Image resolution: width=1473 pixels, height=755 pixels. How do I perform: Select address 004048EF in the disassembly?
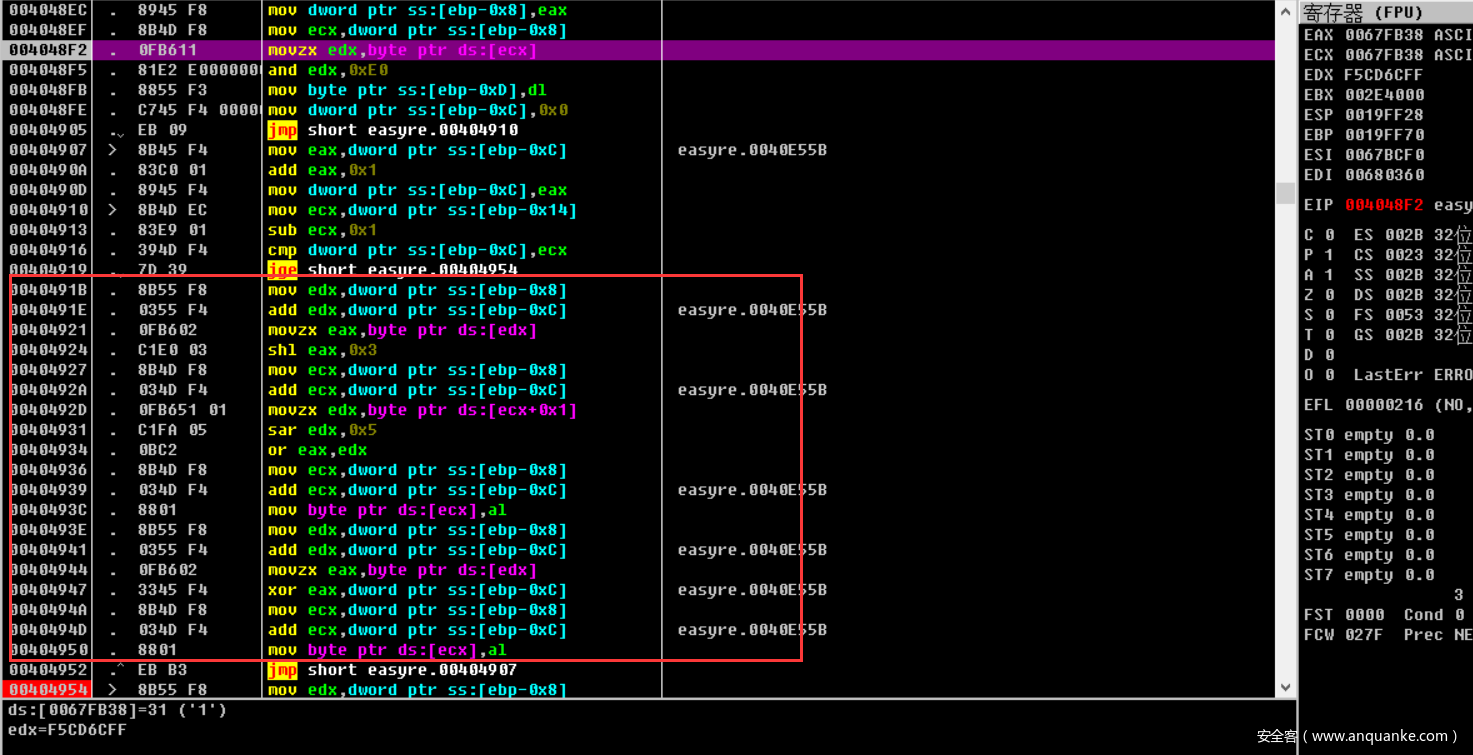tap(48, 30)
